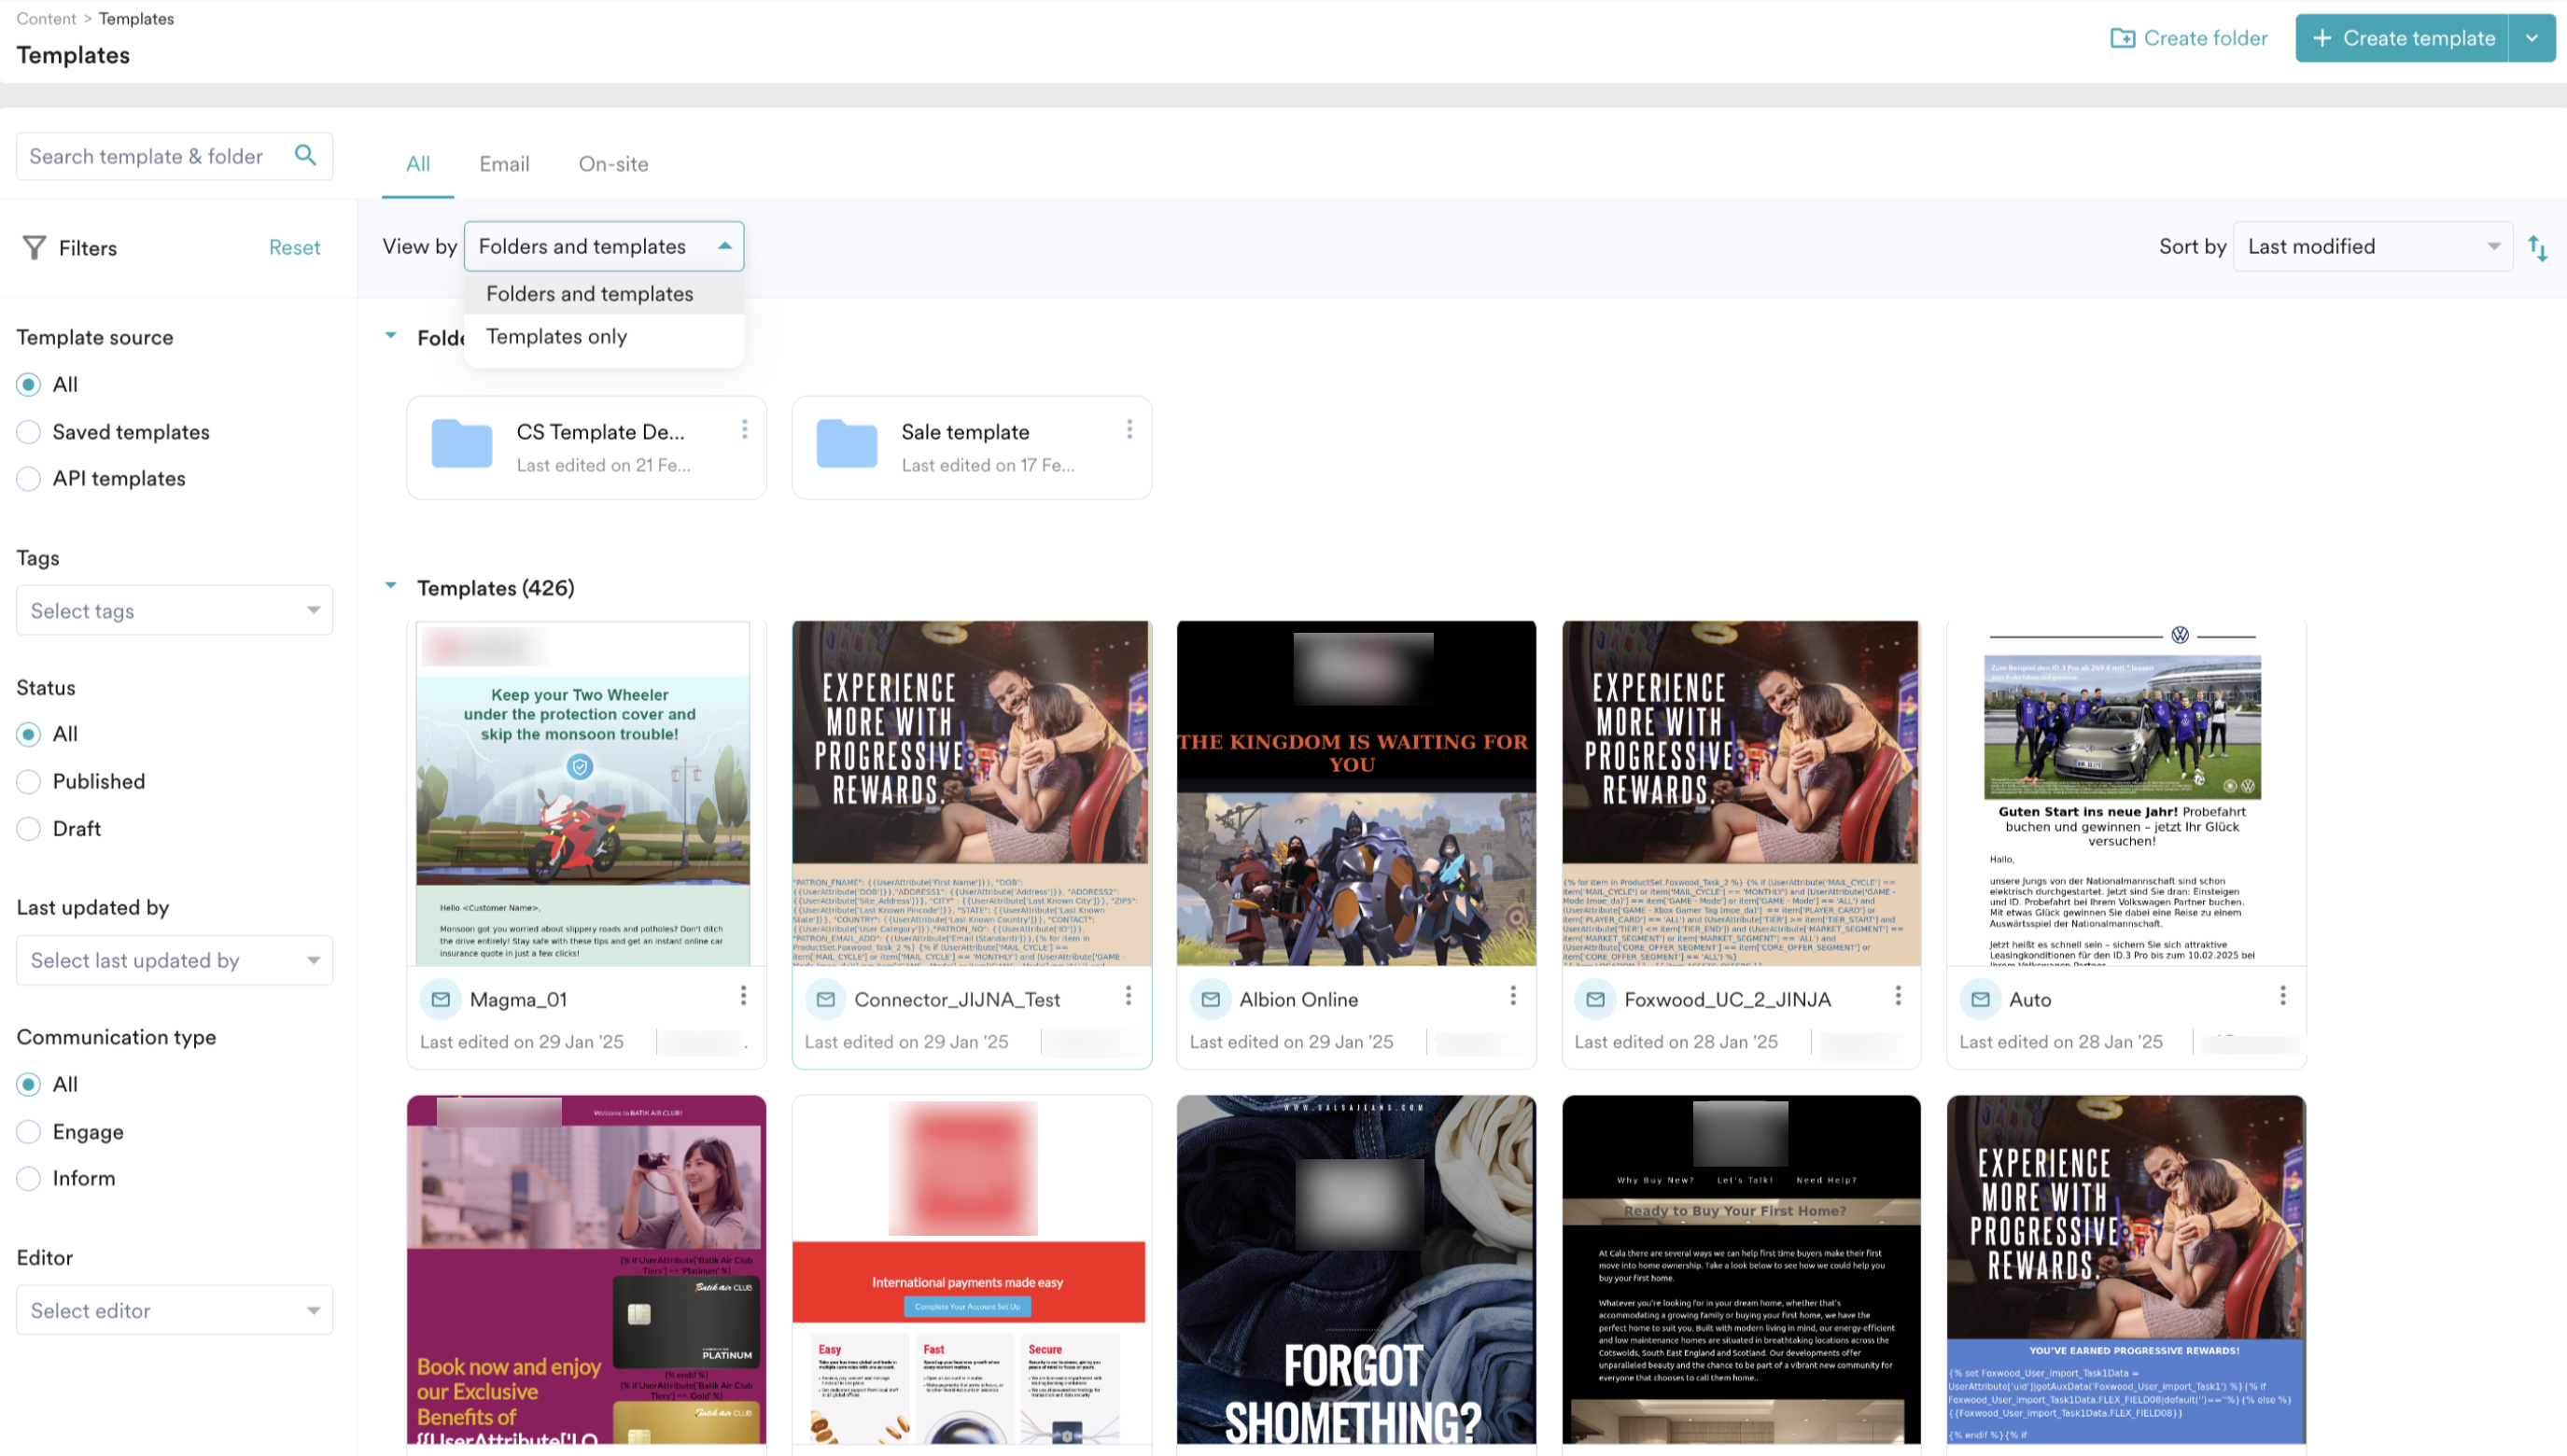Image resolution: width=2567 pixels, height=1456 pixels.
Task: Switch to the Email tab
Action: (504, 164)
